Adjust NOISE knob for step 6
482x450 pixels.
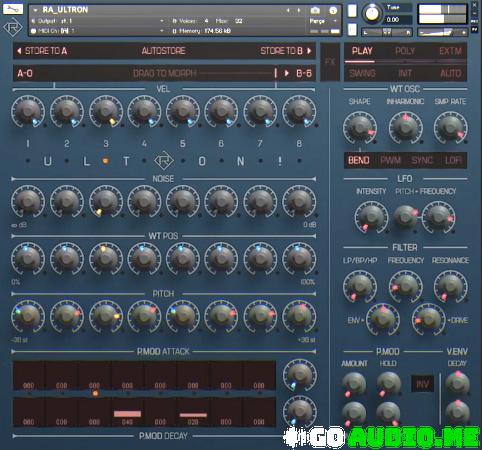click(221, 201)
